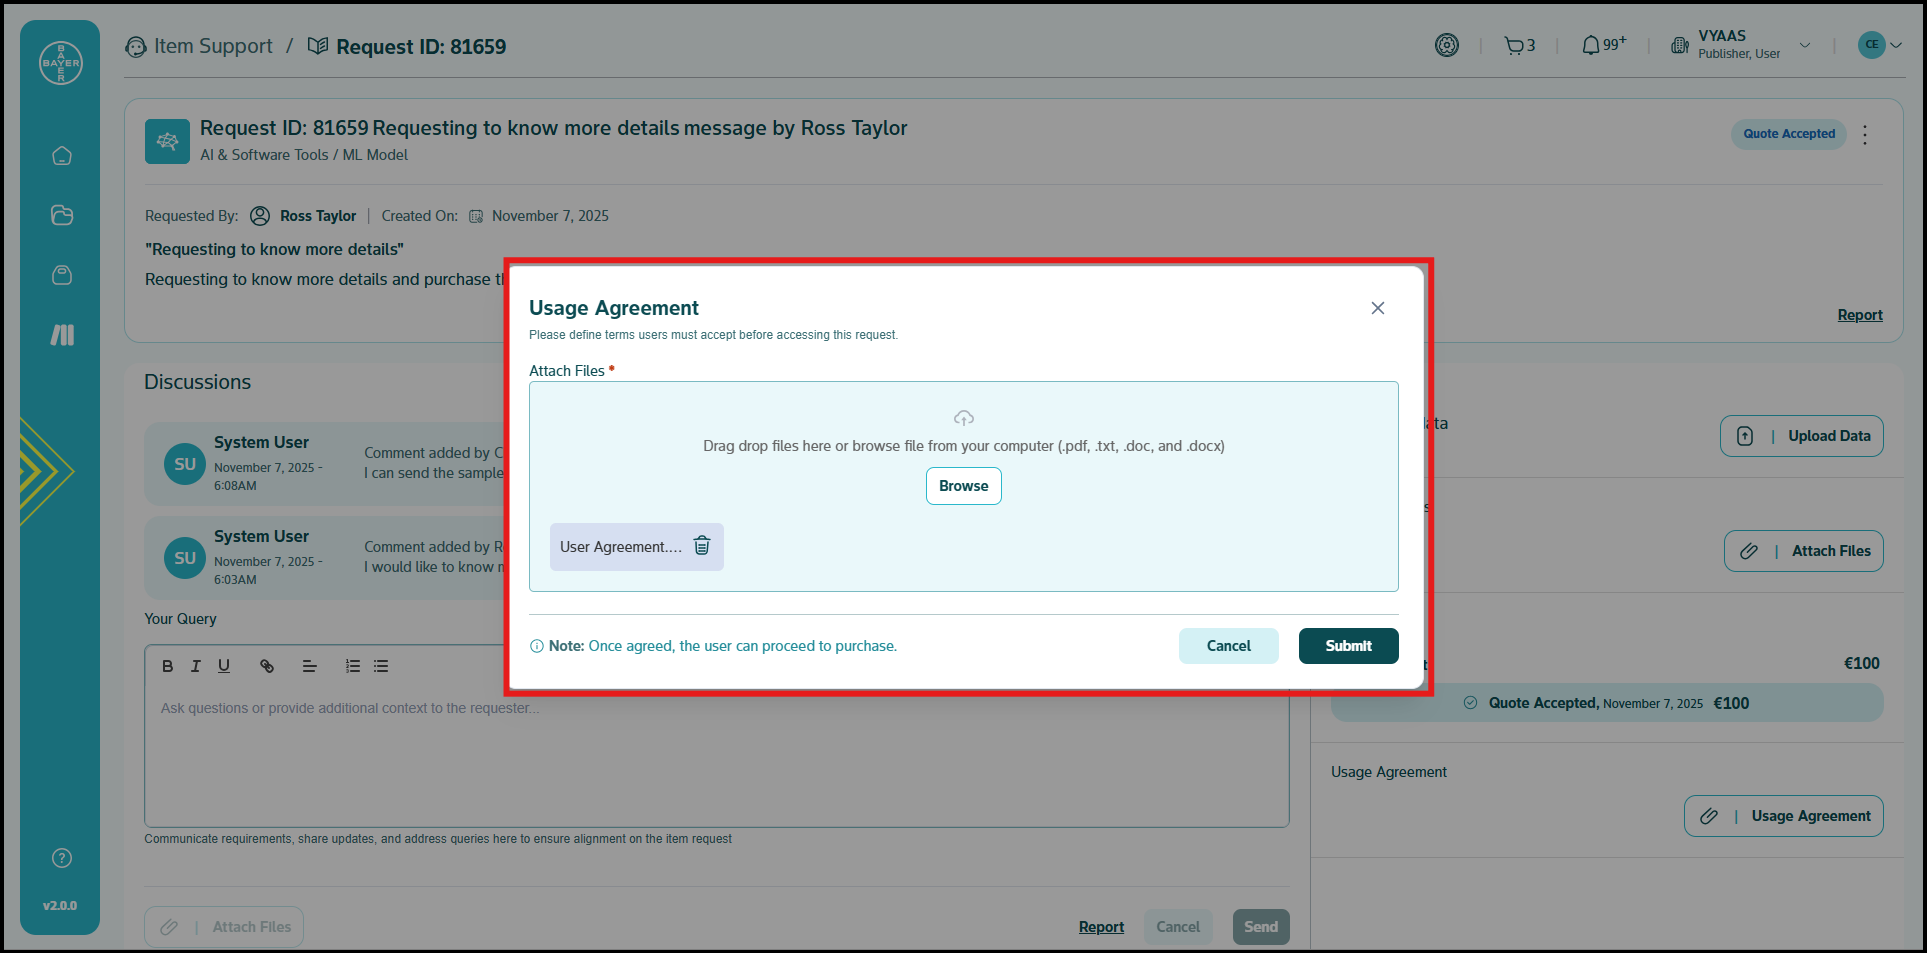The width and height of the screenshot is (1927, 953).
Task: Open the shopping cart icon
Action: point(1514,45)
